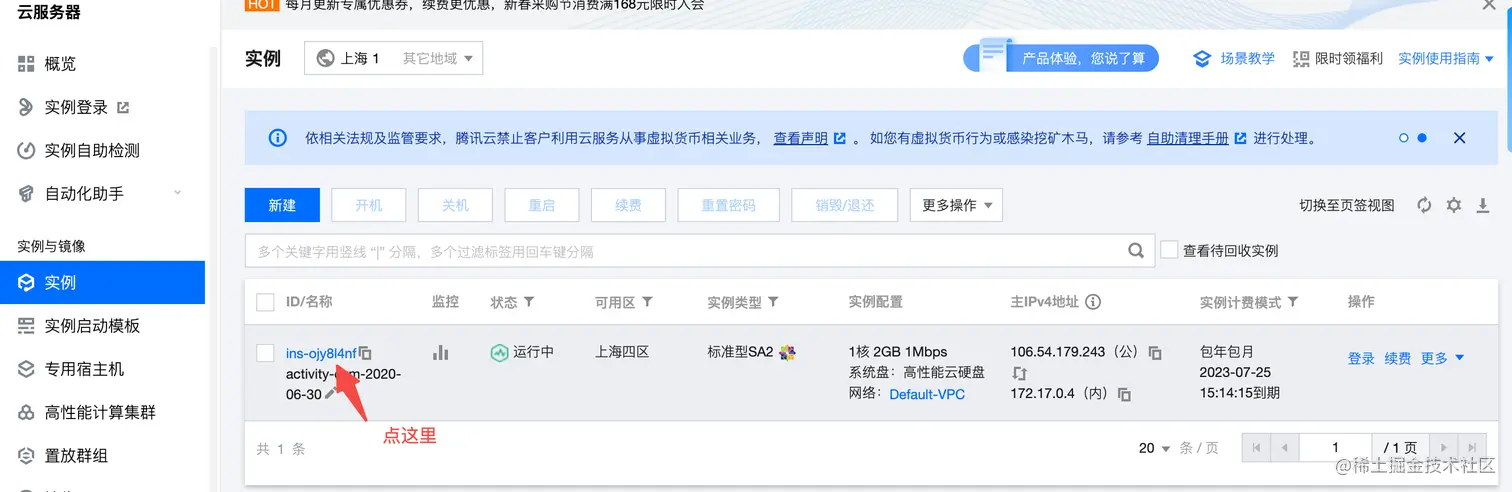Click the 场景教学 graduation cap icon
1512x492 pixels.
click(1203, 59)
